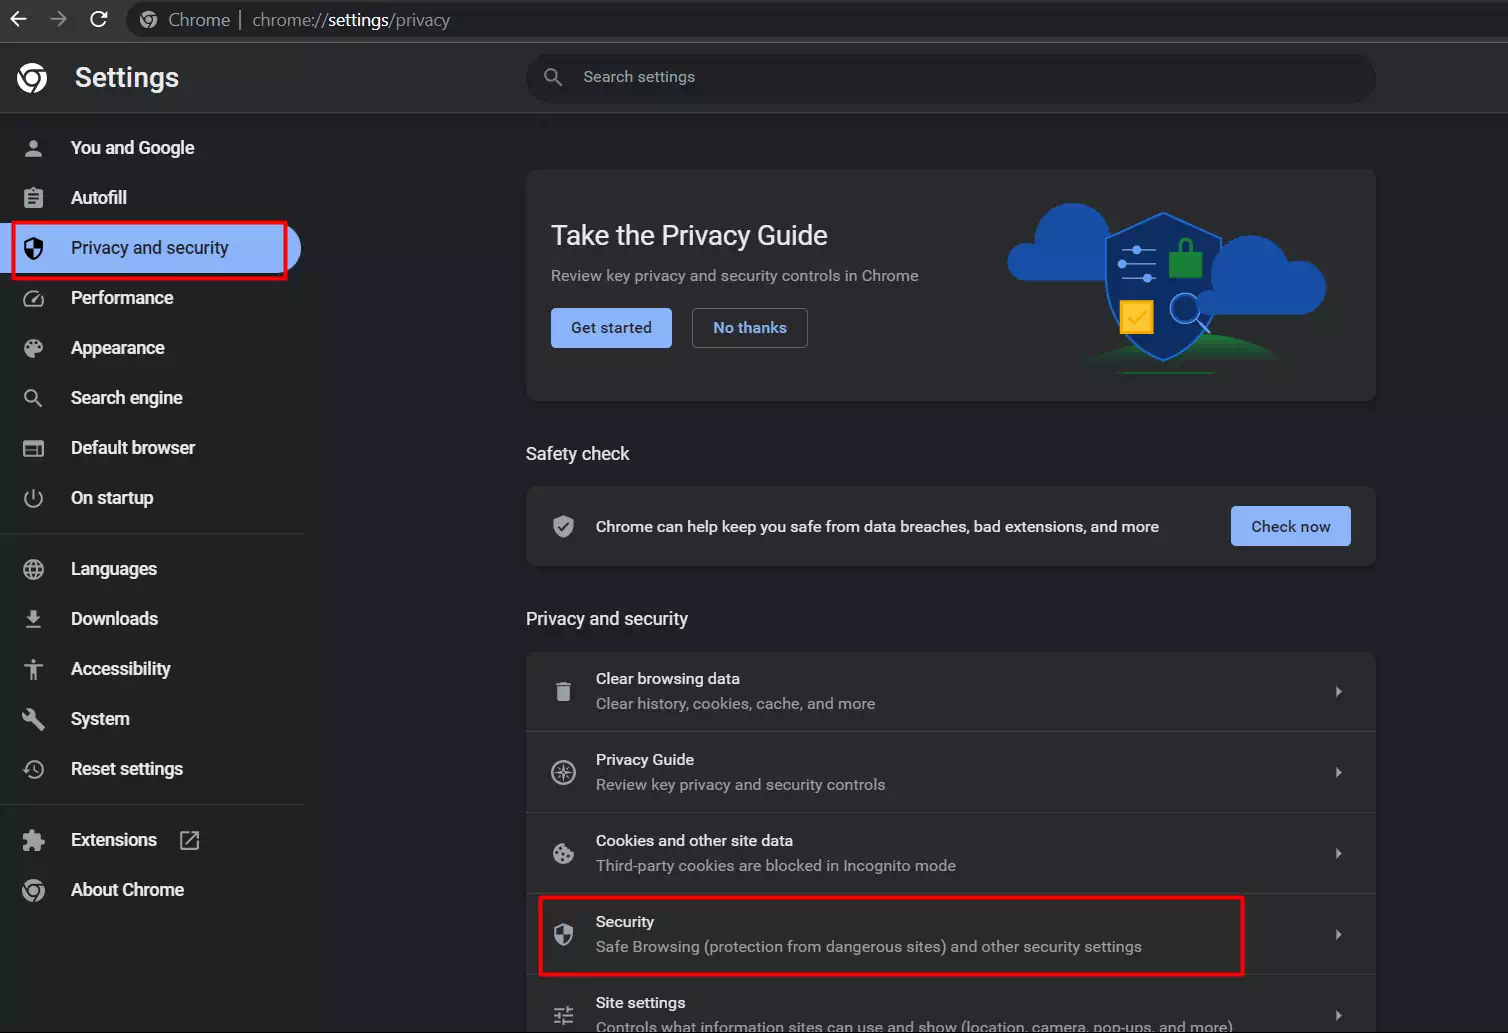Click the Languages globe icon
Screen dimensions: 1508x1033
click(33, 569)
